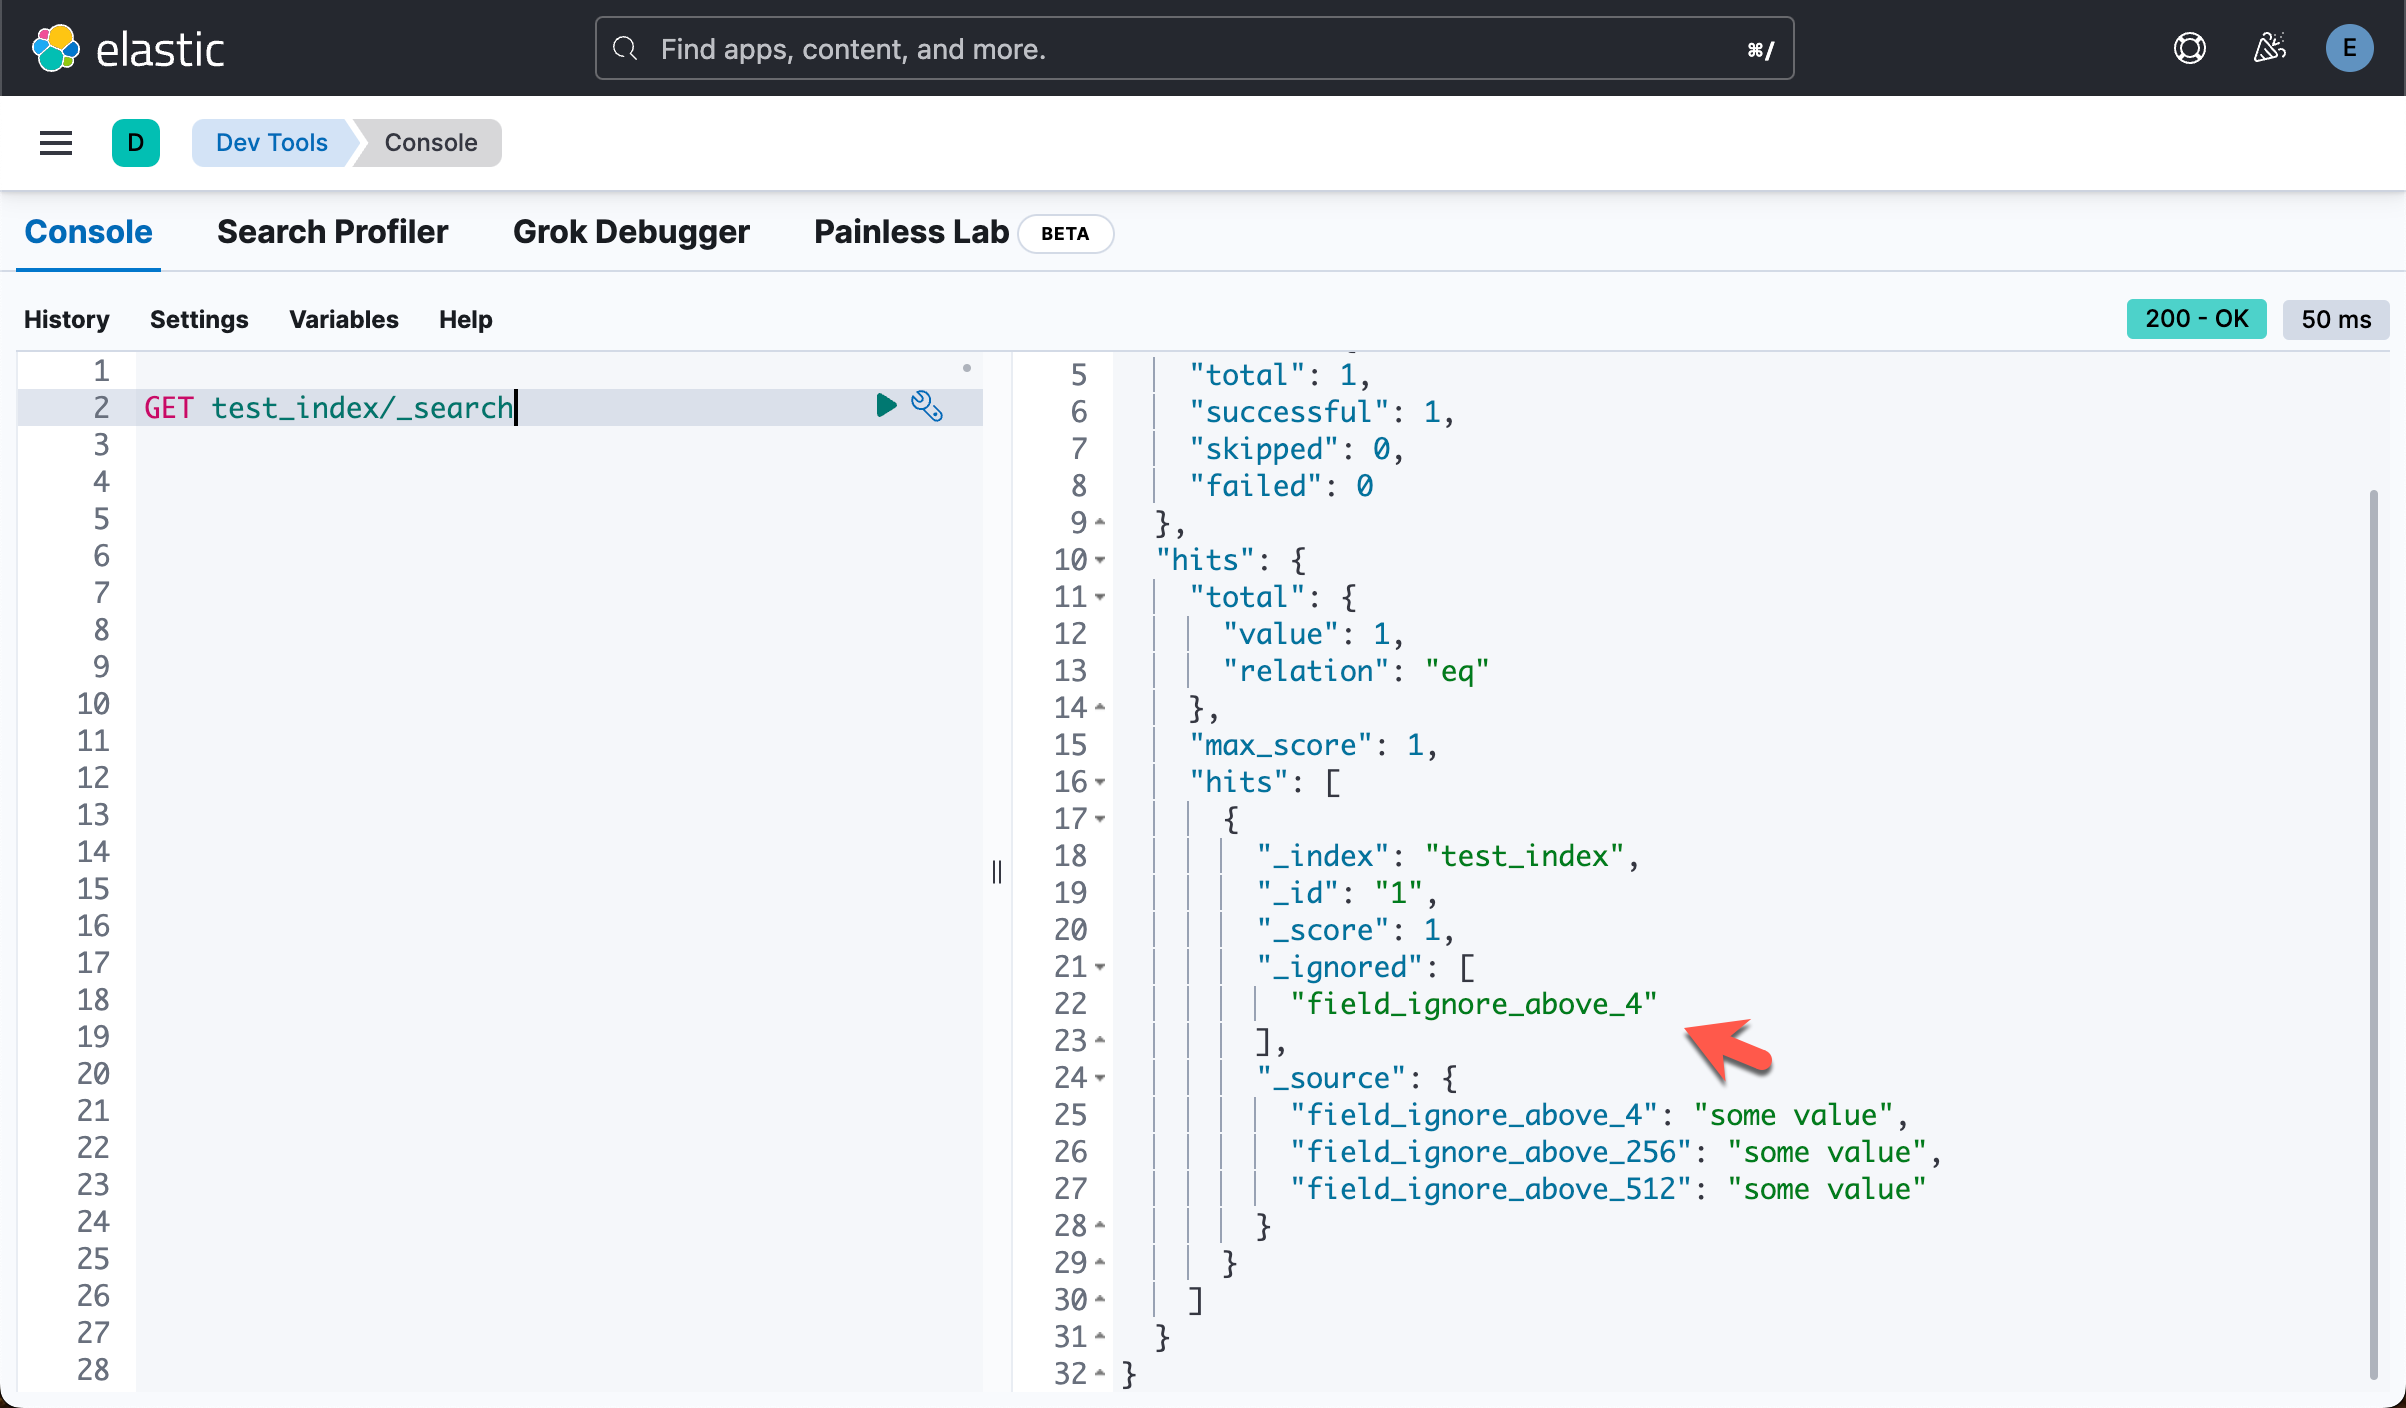
Task: Click the green D space icon
Action: pyautogui.click(x=136, y=142)
